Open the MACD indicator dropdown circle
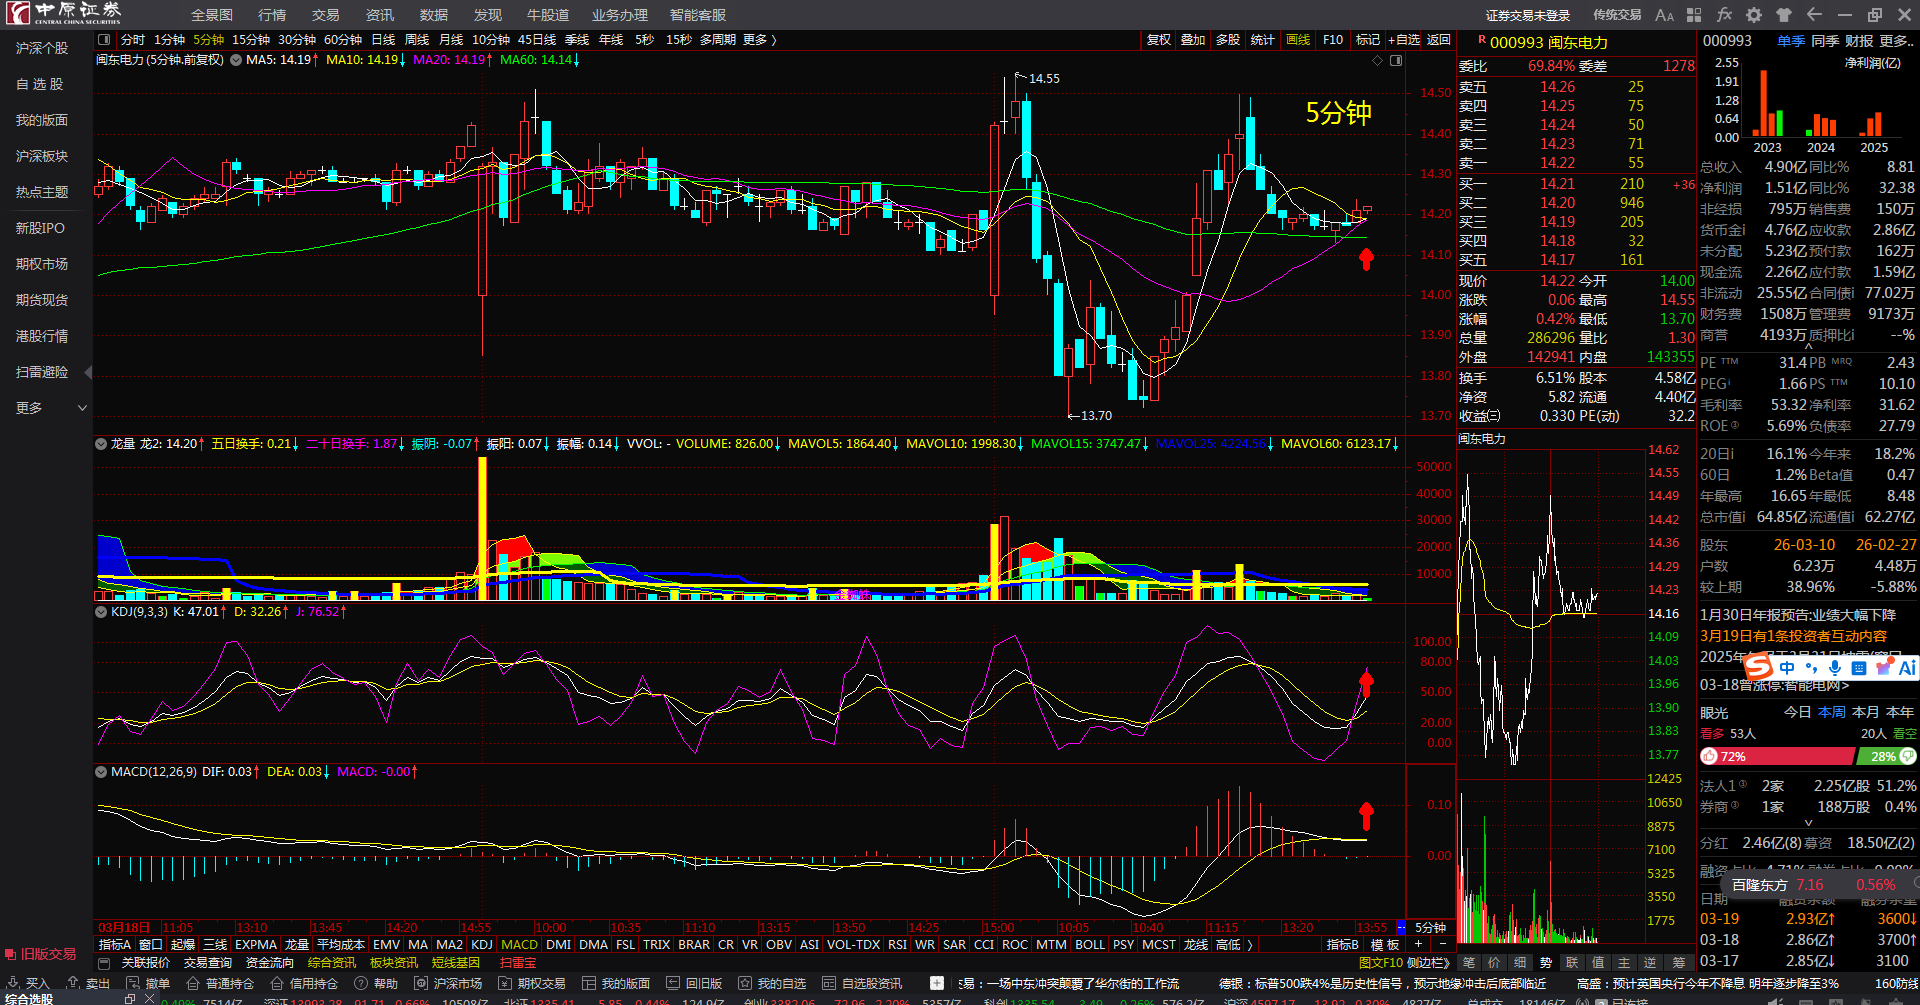 pyautogui.click(x=101, y=772)
